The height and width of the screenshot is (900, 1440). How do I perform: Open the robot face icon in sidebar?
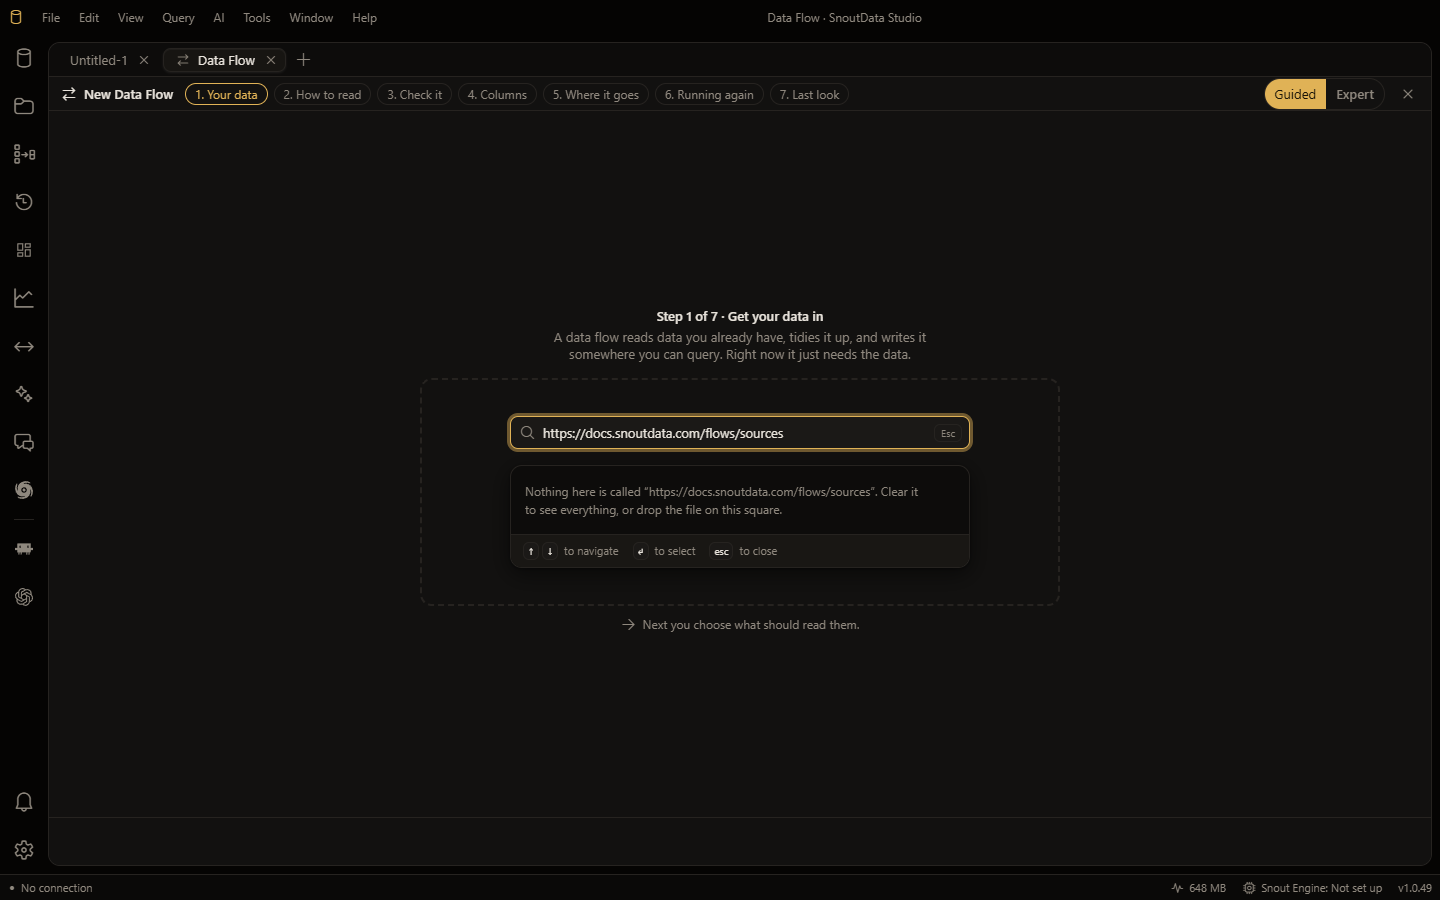tap(24, 549)
